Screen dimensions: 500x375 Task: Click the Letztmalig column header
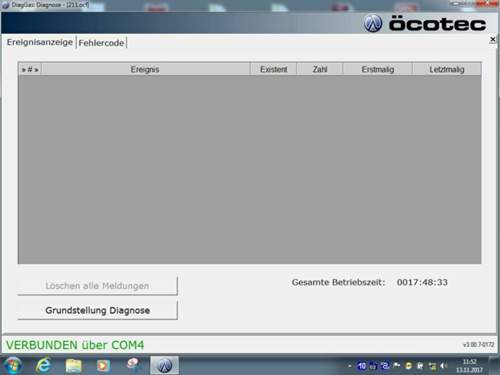pyautogui.click(x=447, y=69)
